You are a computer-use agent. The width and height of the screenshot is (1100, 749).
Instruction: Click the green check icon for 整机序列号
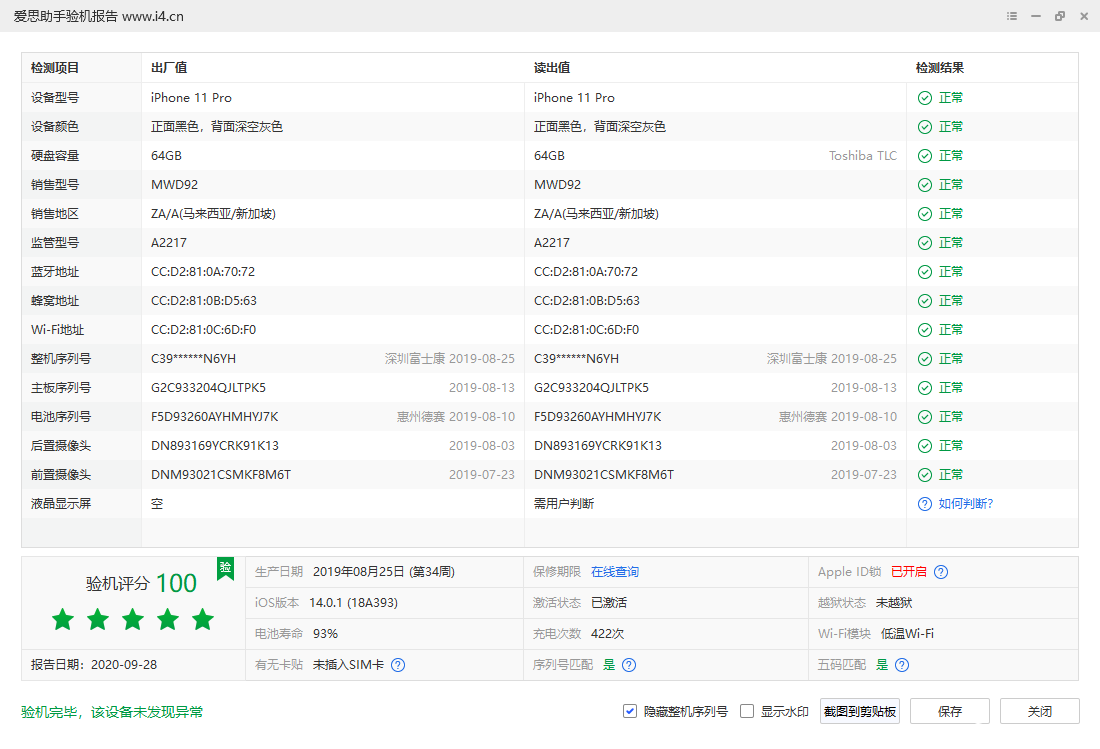[x=925, y=359]
